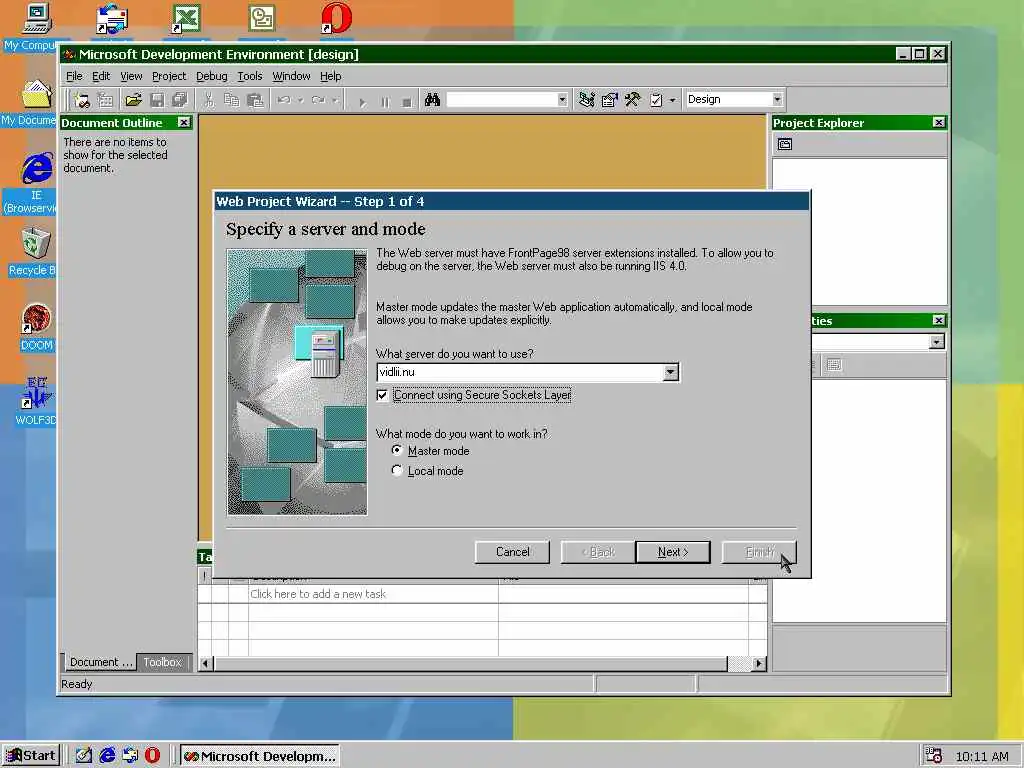Click the Project Explorer toolbar icon

click(x=586, y=100)
